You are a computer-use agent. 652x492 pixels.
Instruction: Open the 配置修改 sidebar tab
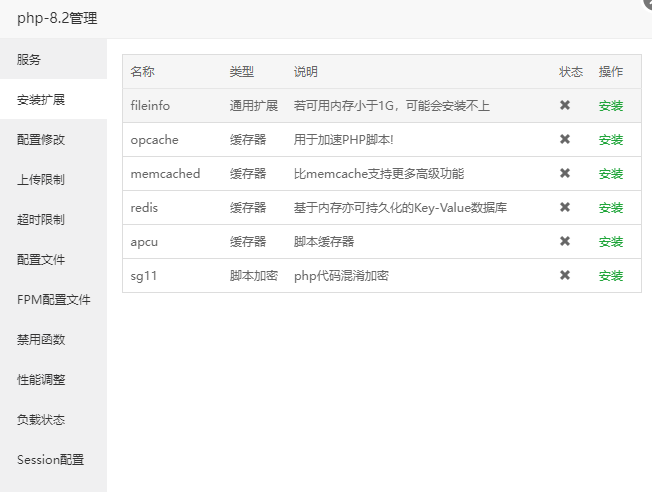53,139
